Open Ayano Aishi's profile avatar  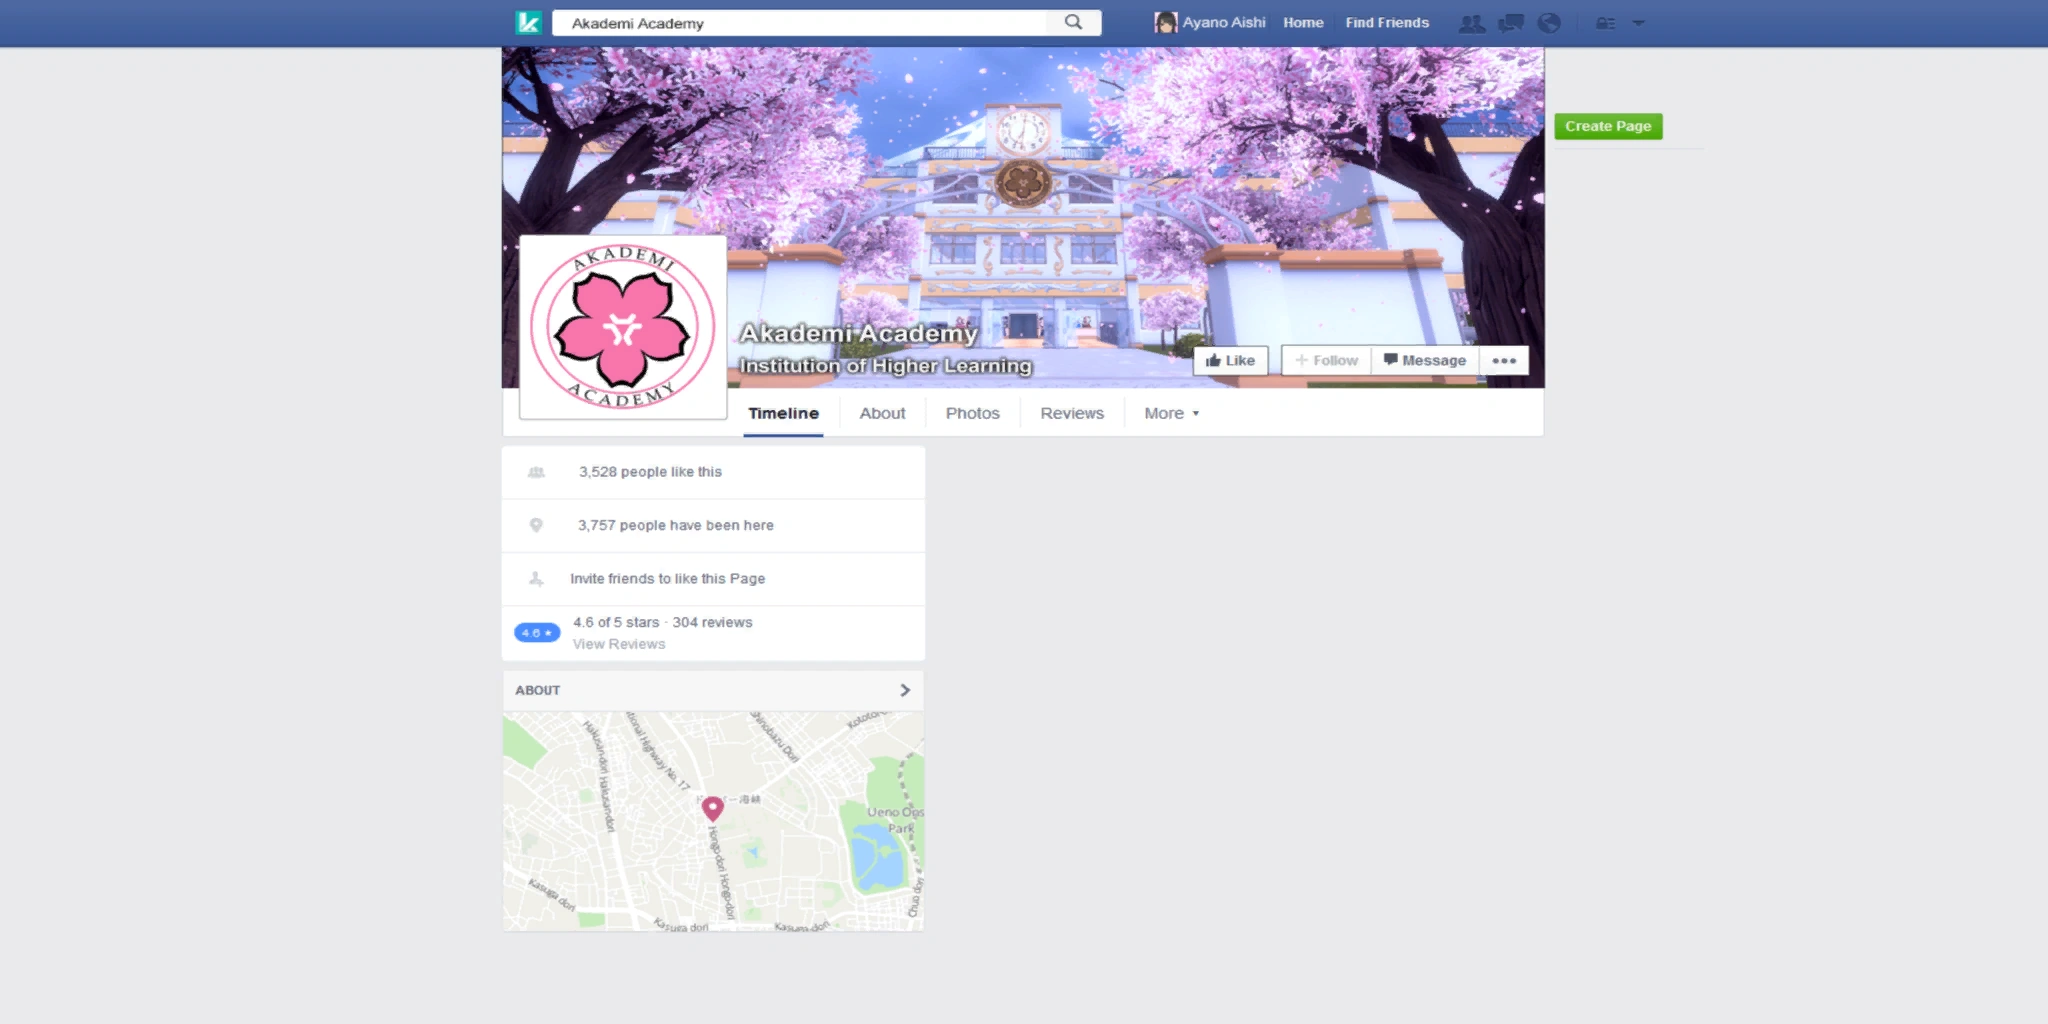(x=1165, y=22)
